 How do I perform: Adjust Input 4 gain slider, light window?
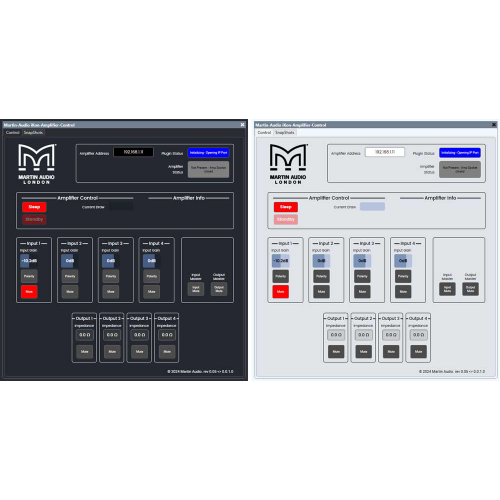click(403, 261)
